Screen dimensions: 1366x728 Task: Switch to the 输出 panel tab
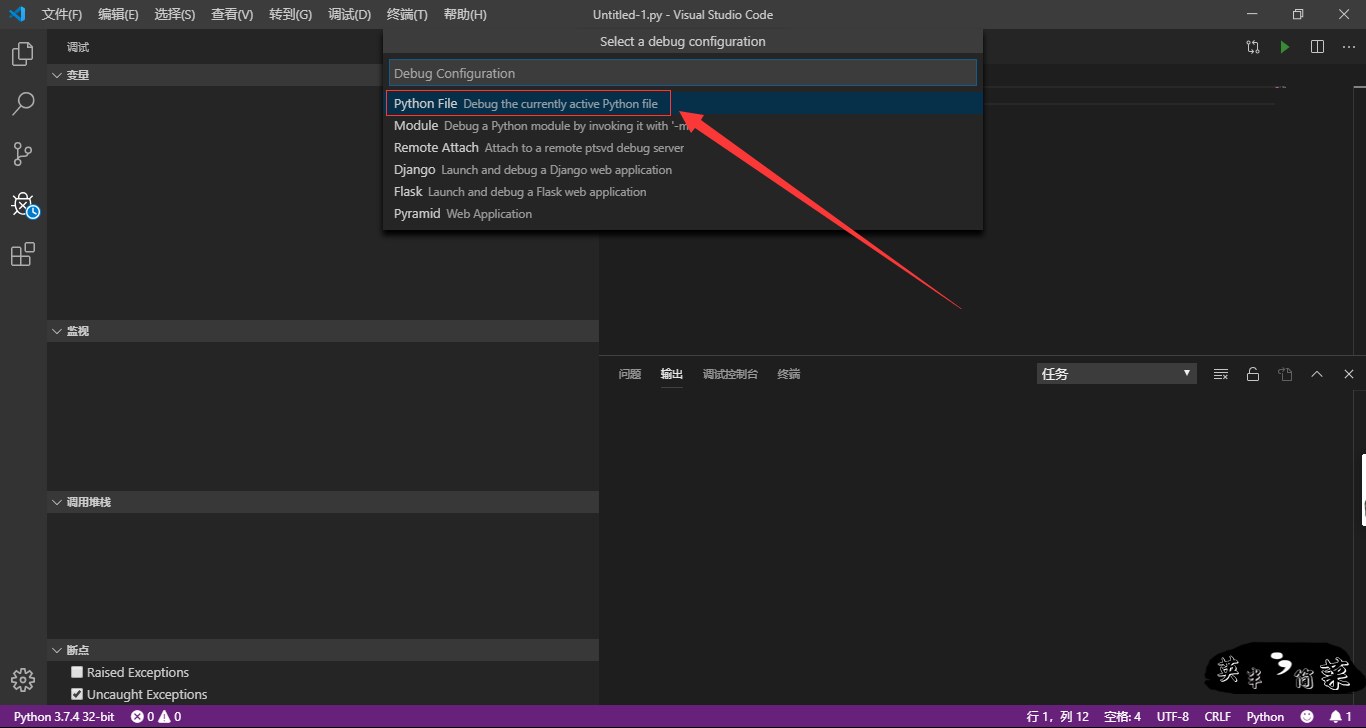(x=671, y=374)
